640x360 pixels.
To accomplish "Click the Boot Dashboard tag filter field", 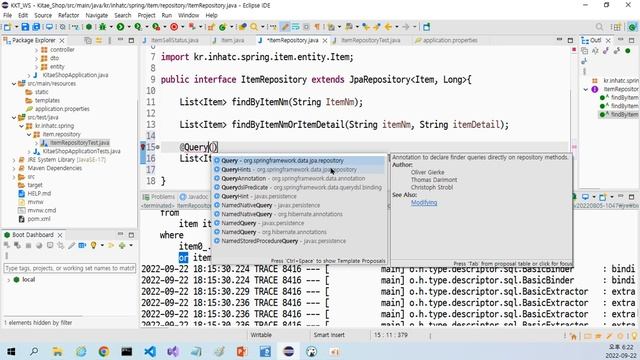I will point(69,268).
